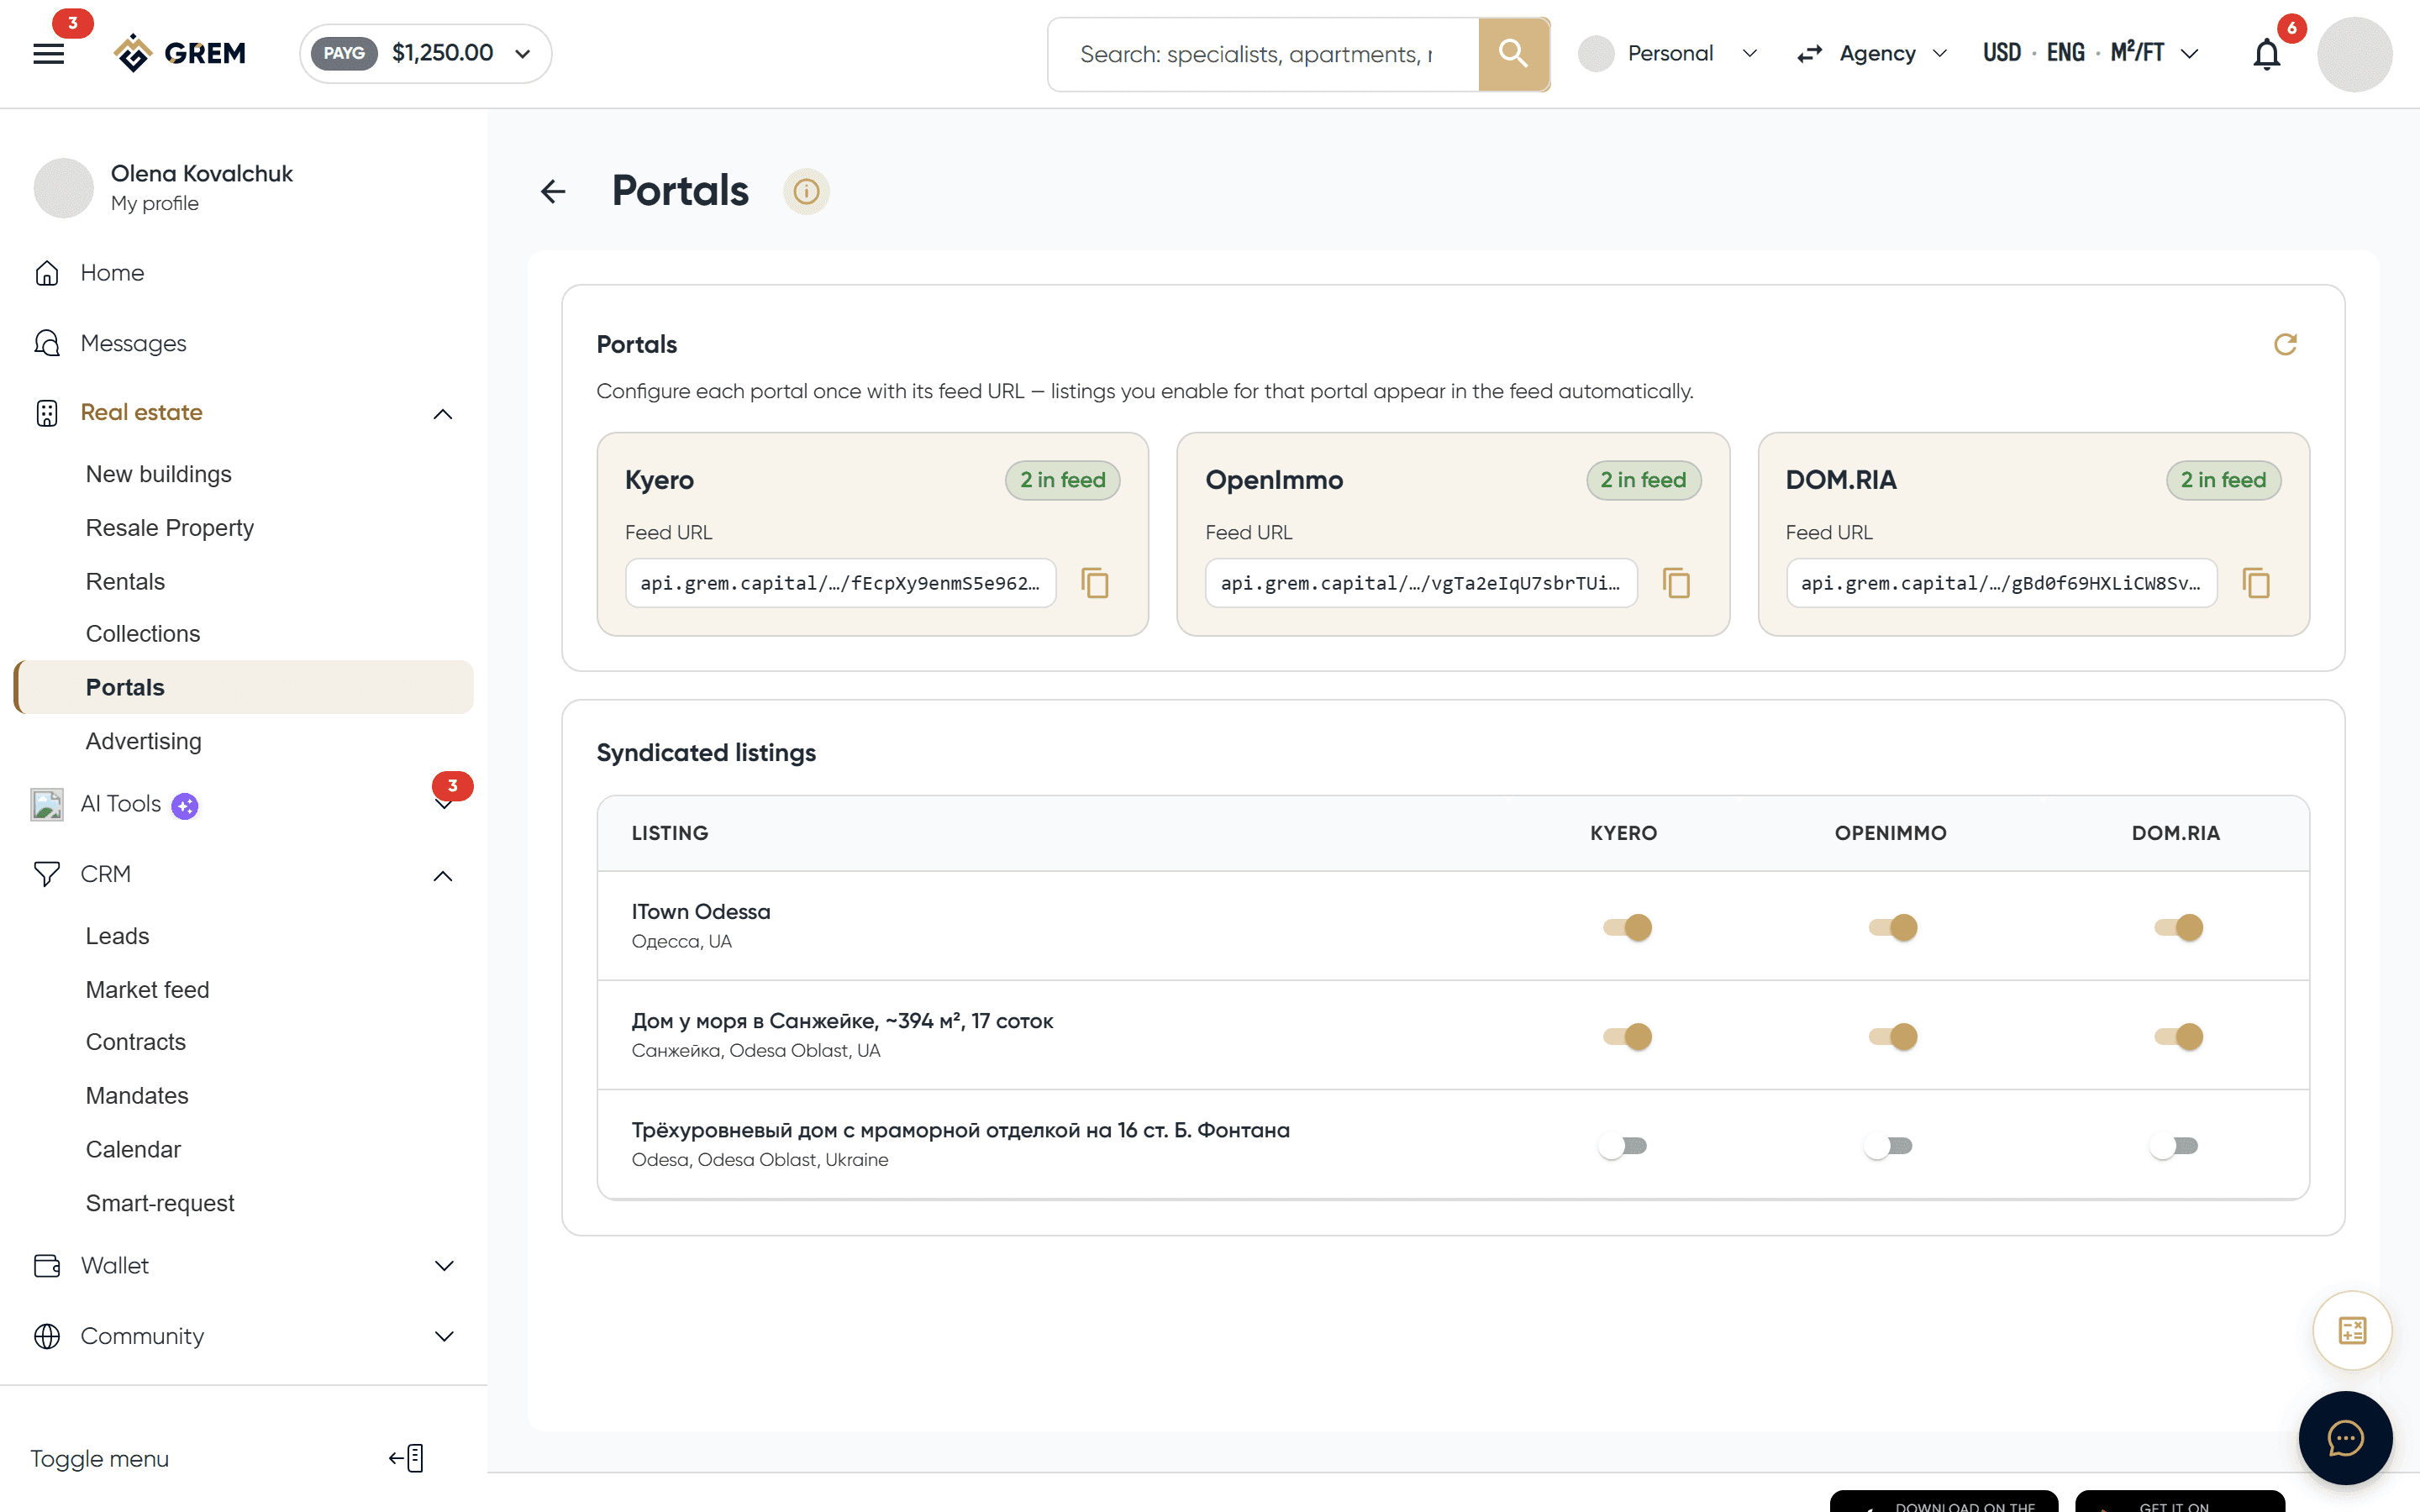
Task: Collapse the Real estate section
Action: [443, 413]
